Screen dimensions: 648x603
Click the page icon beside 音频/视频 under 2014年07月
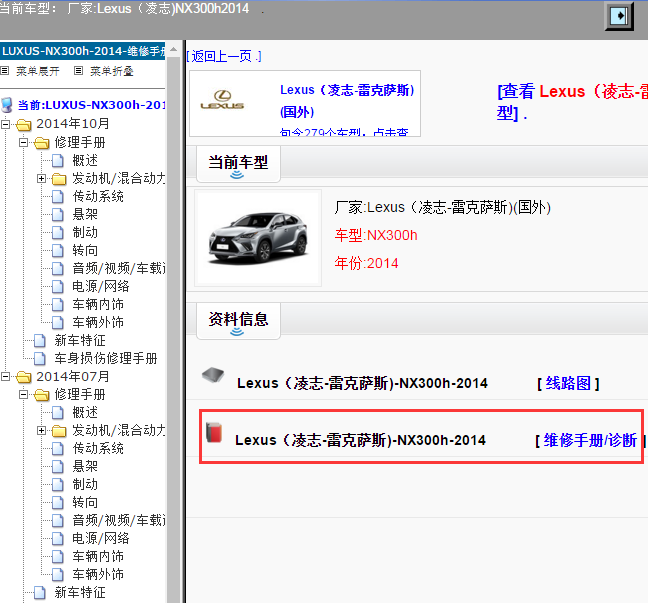58,520
